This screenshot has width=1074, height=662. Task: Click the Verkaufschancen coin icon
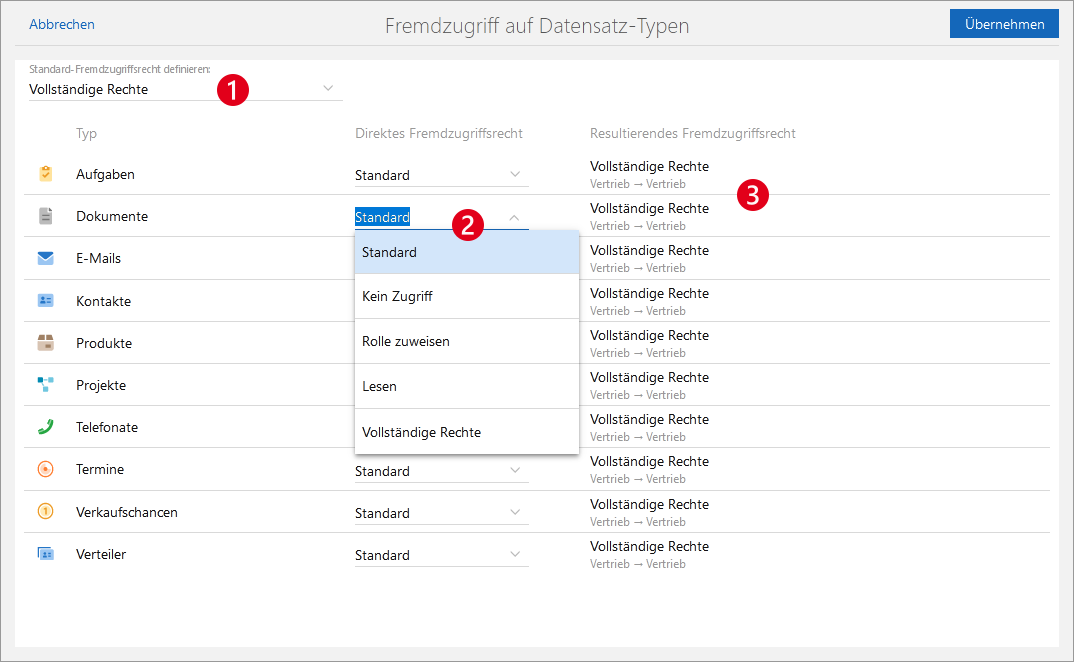(45, 512)
